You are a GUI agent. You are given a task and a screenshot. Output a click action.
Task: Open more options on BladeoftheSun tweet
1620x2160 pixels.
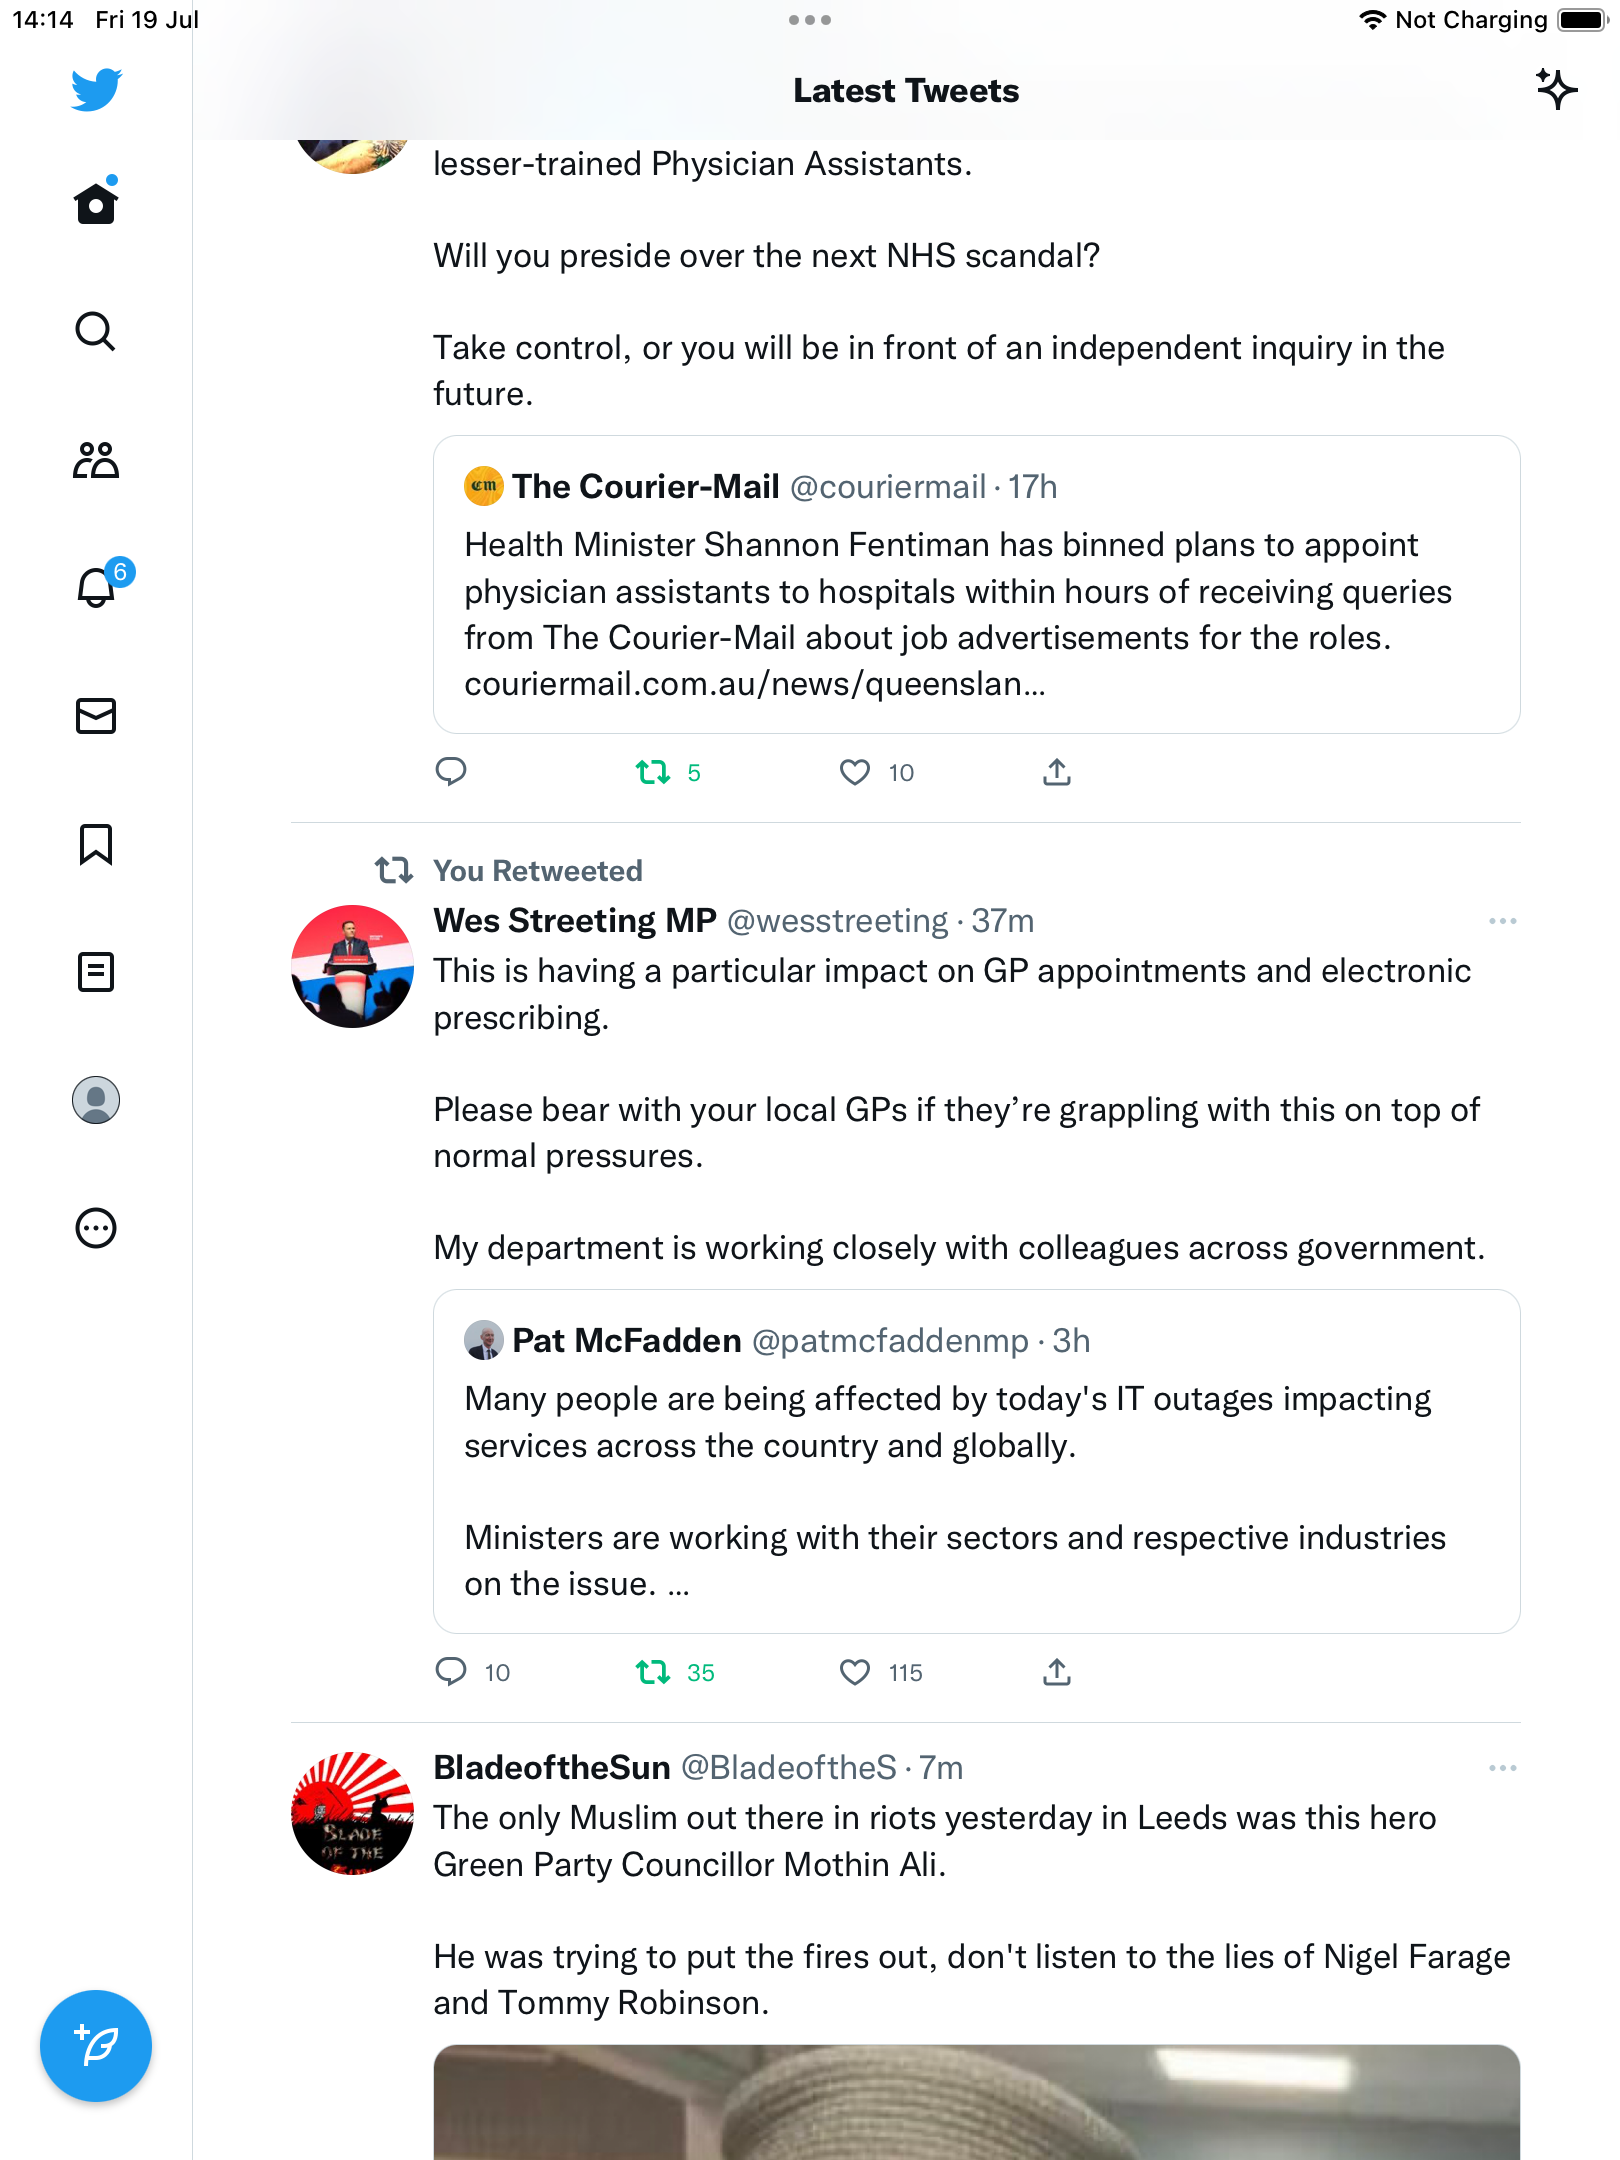click(1502, 1768)
